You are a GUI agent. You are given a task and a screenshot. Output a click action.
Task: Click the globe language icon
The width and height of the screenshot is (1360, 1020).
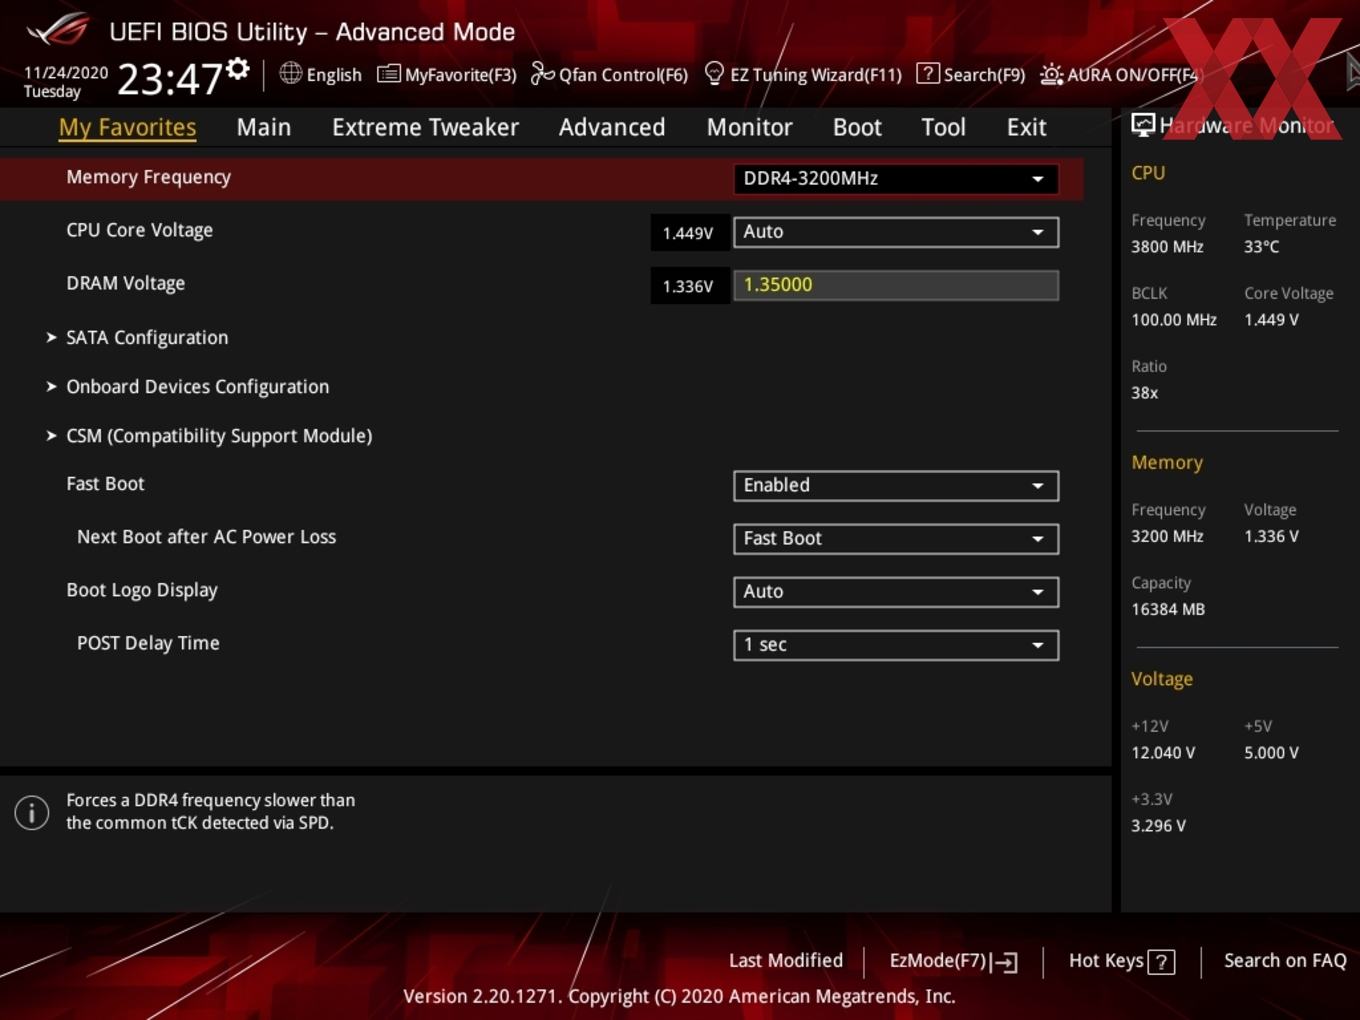[290, 73]
